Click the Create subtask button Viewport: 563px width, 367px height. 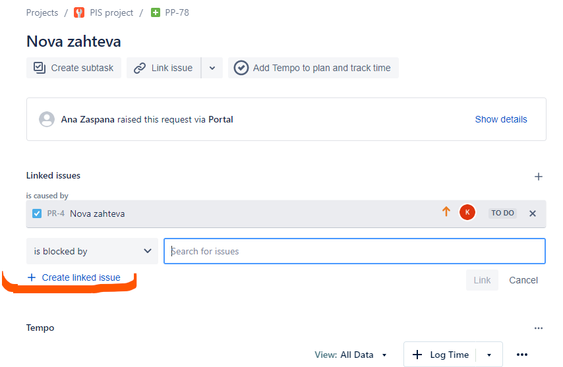(74, 68)
